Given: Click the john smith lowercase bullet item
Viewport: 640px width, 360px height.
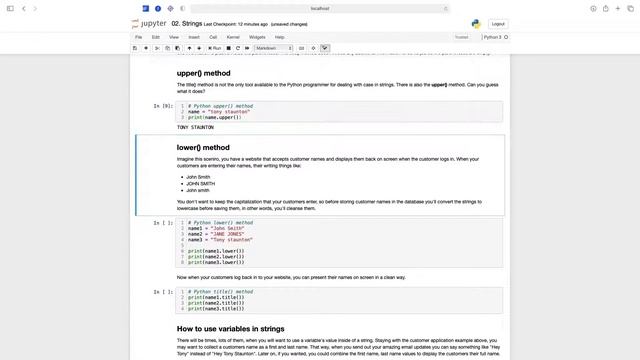Looking at the screenshot, I should tap(198, 190).
